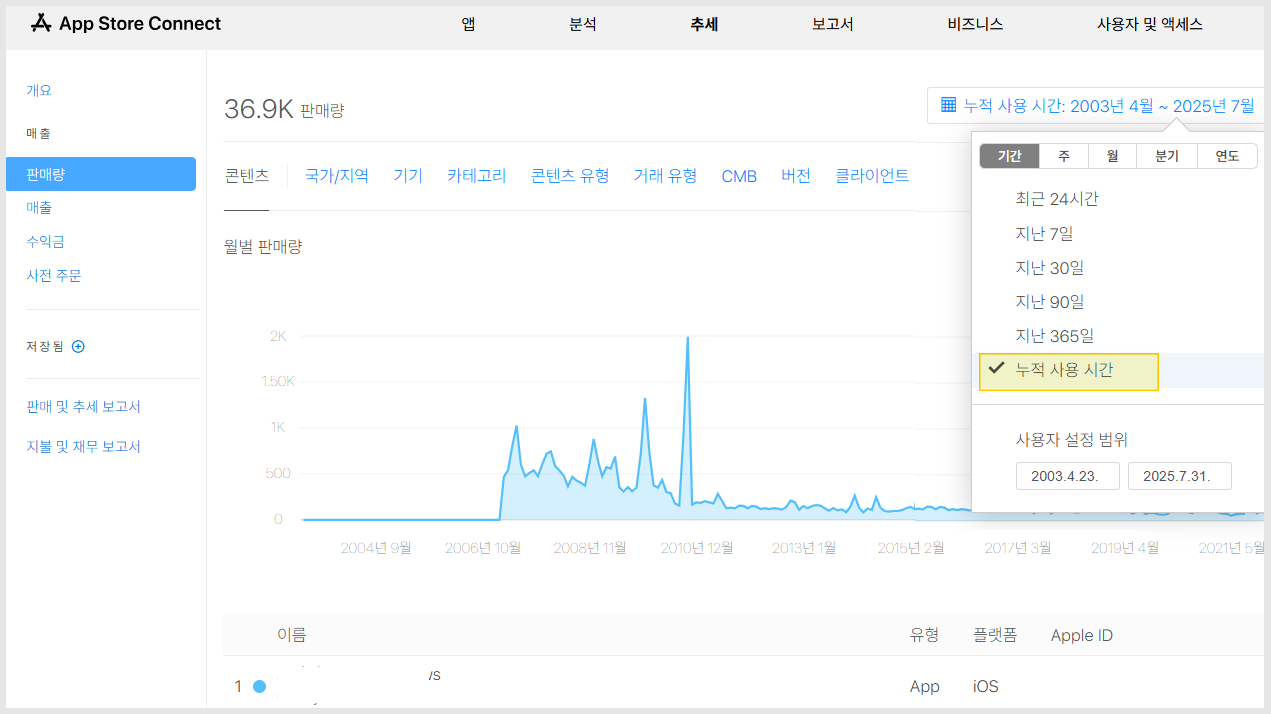Image resolution: width=1271 pixels, height=714 pixels.
Task: Click the blue dot beside first app row
Action: [260, 686]
